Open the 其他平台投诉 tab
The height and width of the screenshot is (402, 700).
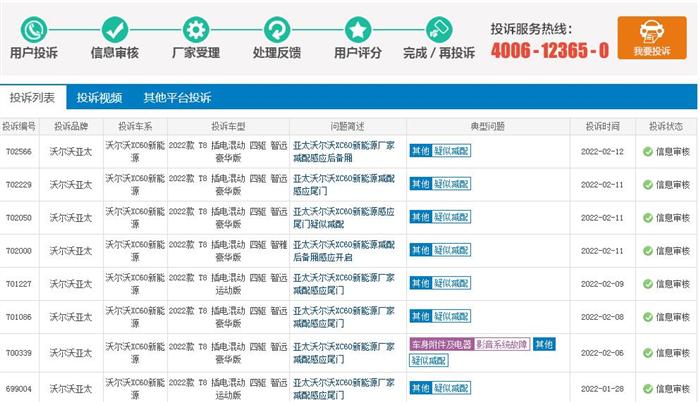click(177, 98)
